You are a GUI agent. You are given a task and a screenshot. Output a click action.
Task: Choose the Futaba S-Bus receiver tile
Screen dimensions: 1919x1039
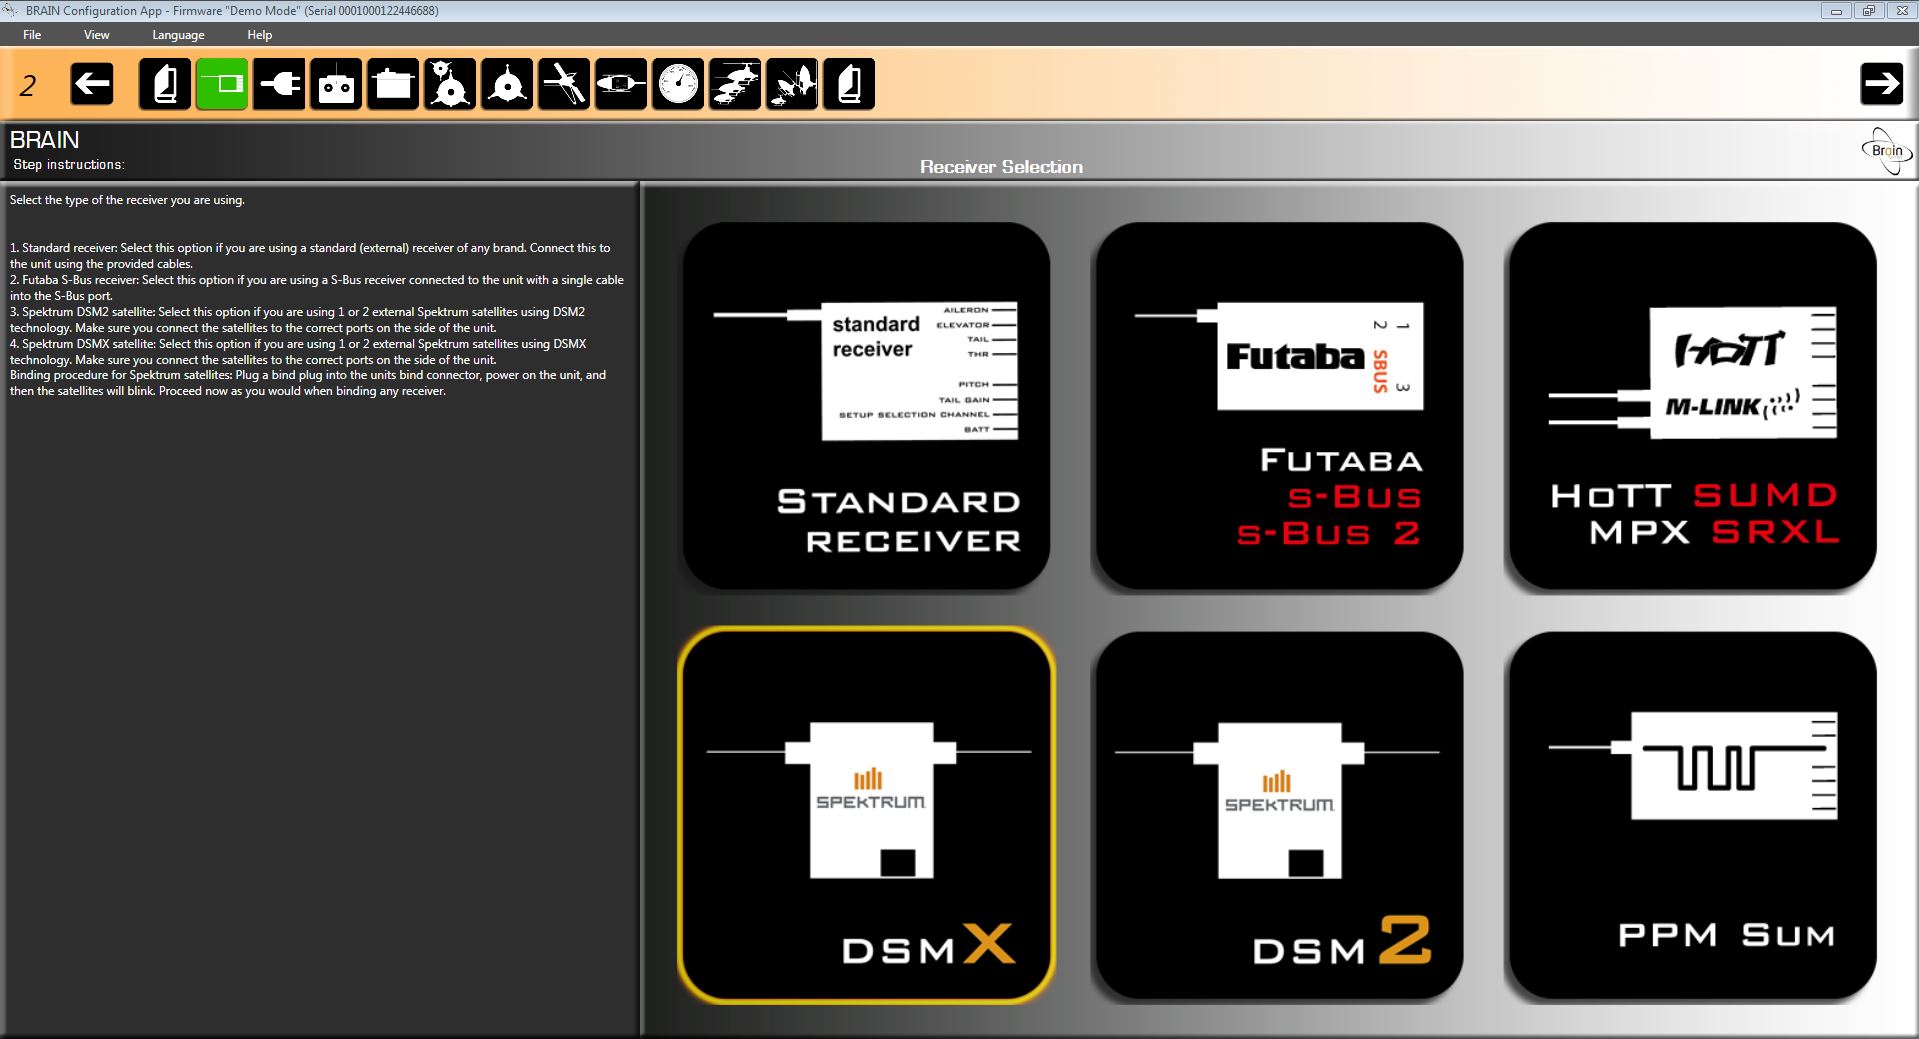point(1279,405)
